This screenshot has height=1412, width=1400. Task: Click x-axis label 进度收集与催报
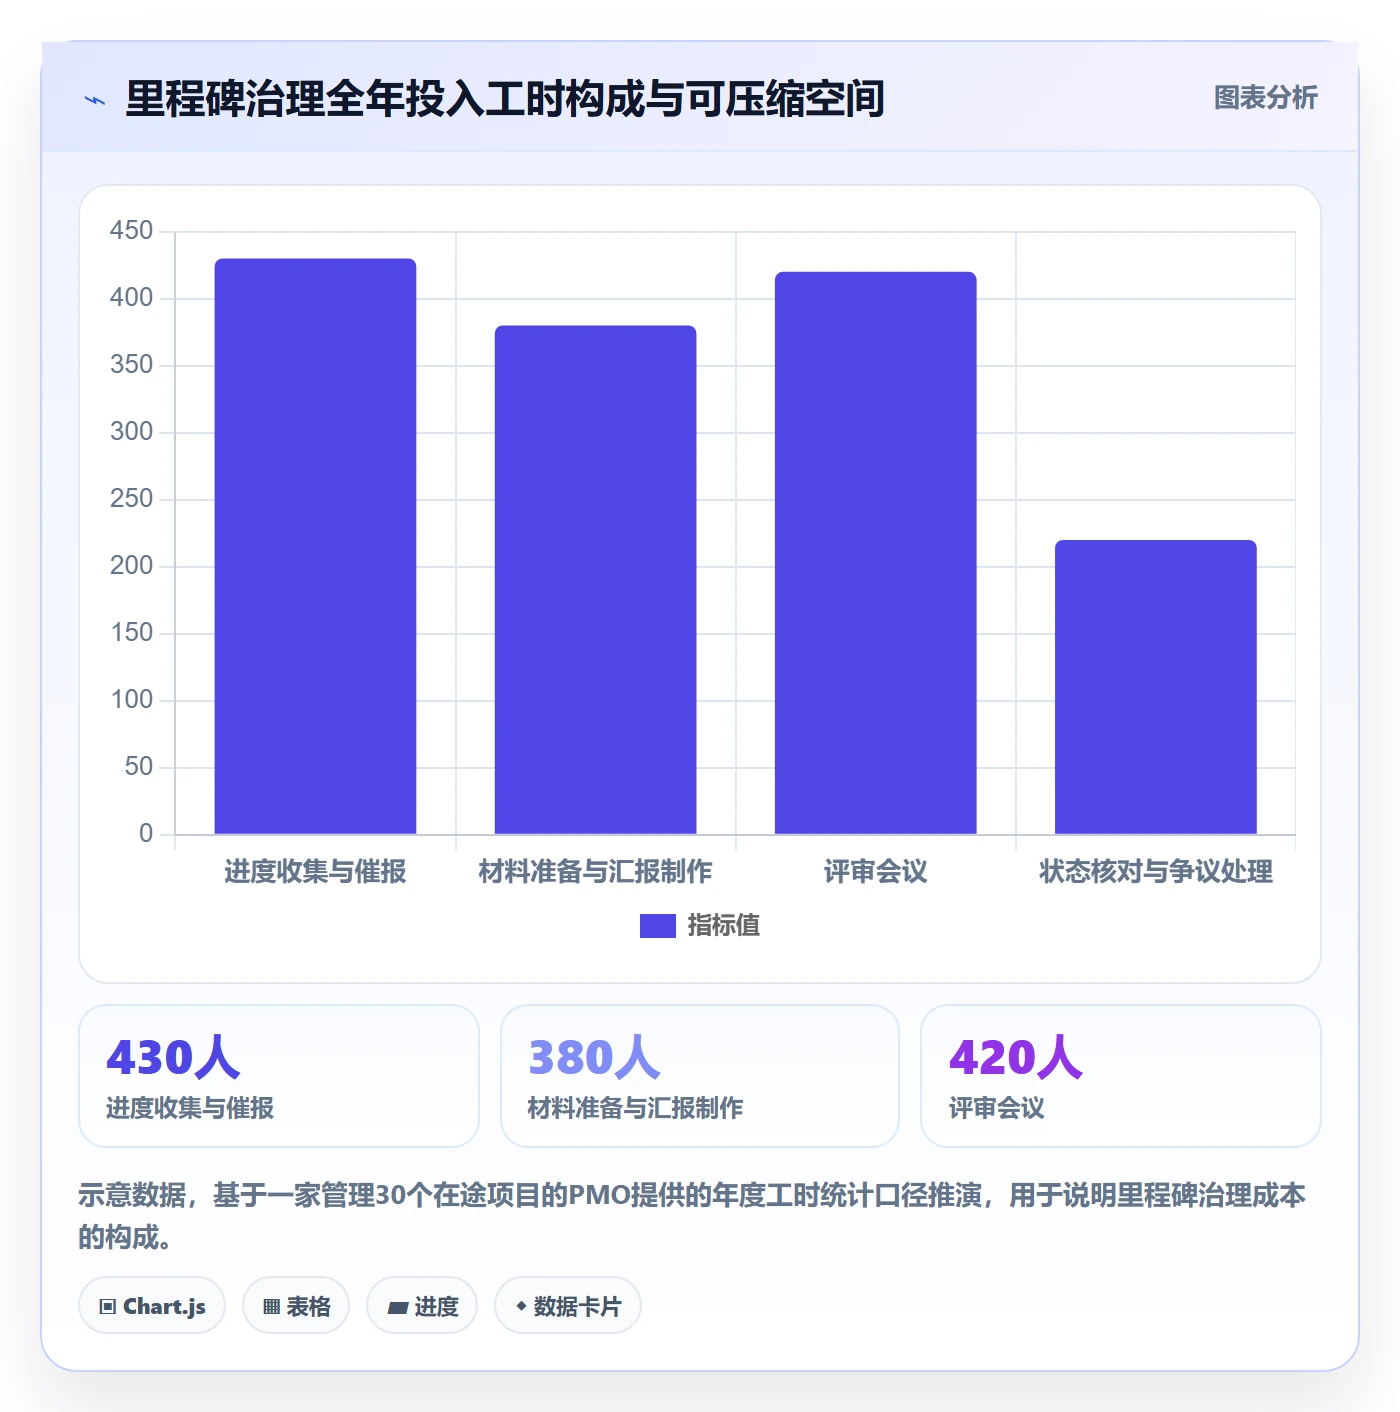pyautogui.click(x=315, y=872)
